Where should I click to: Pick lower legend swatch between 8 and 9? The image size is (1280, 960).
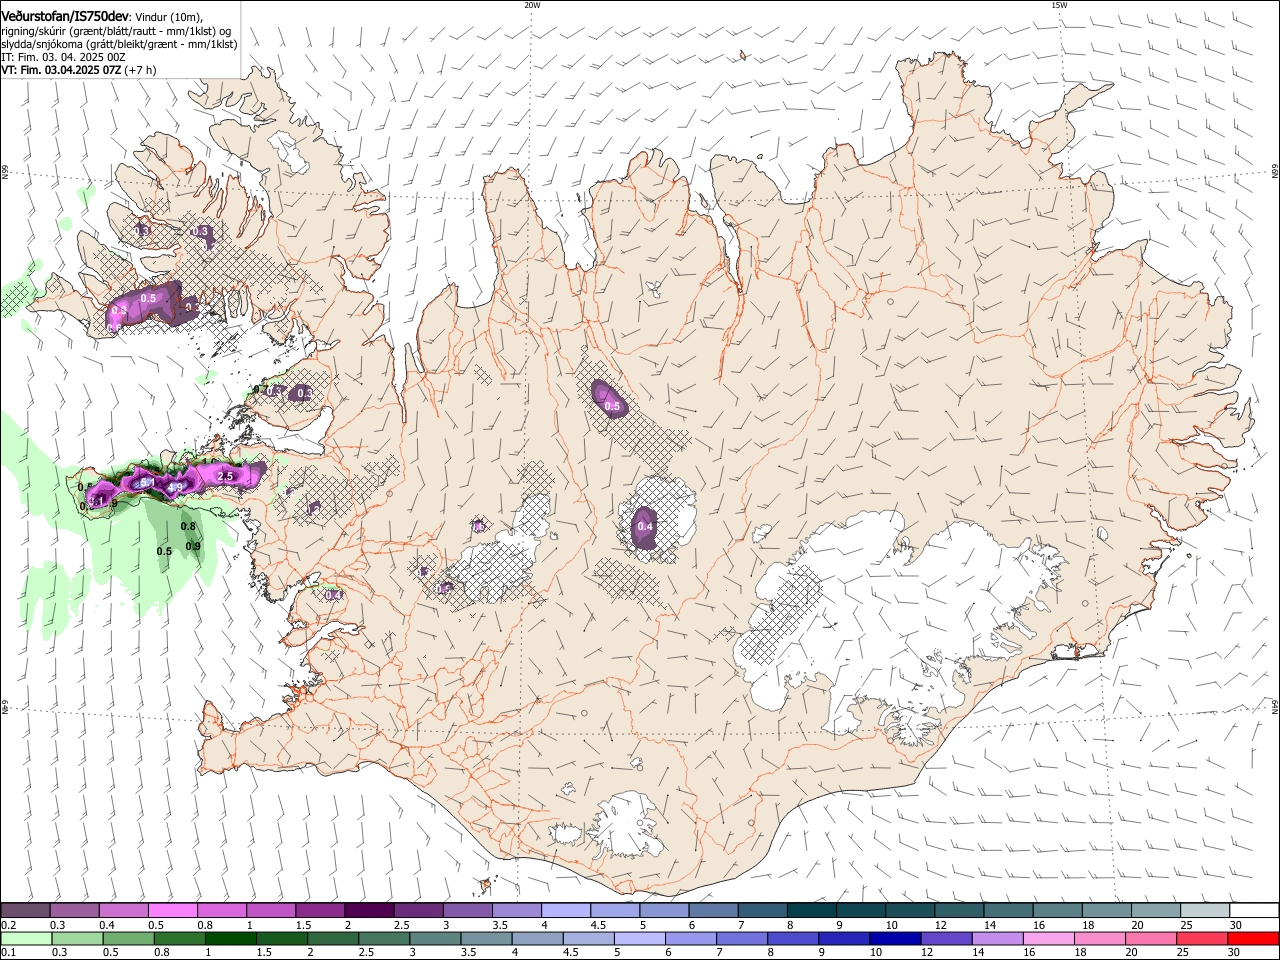pos(791,938)
